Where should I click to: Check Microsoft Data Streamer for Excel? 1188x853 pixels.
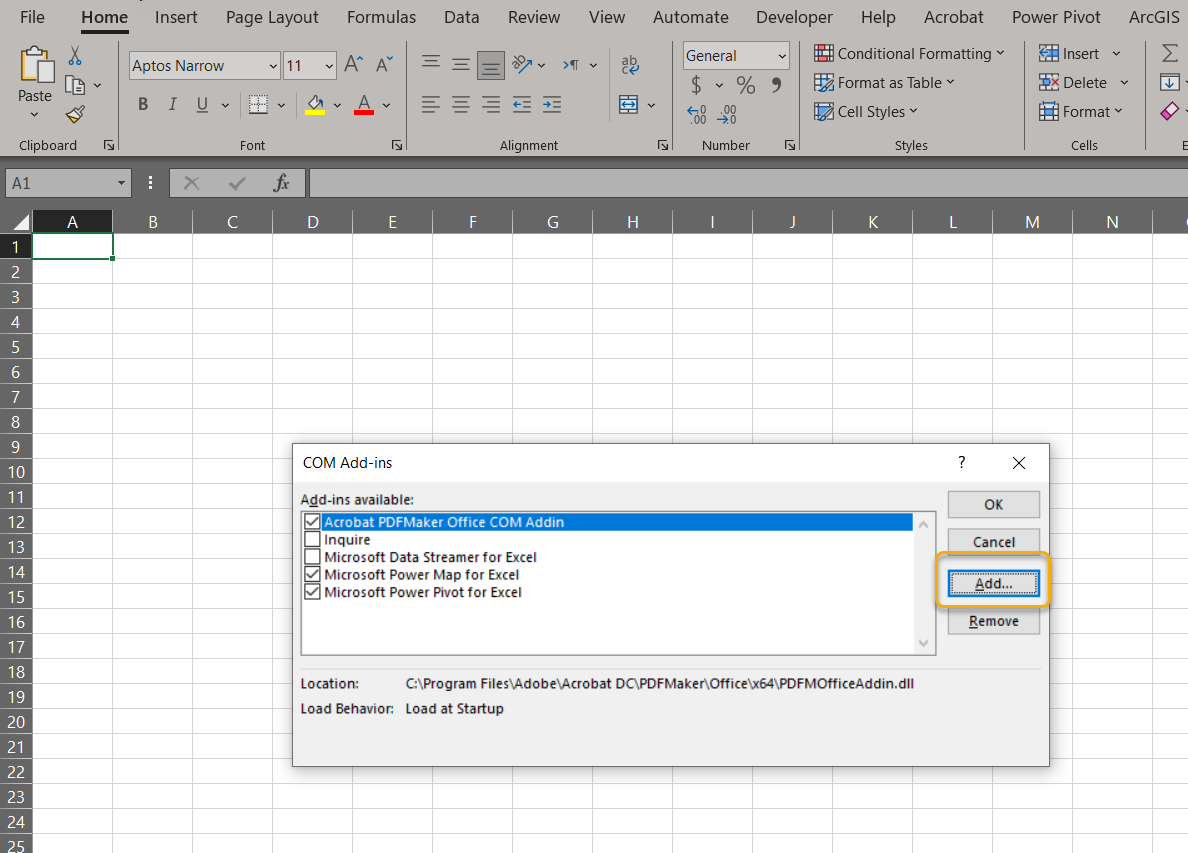click(x=312, y=556)
